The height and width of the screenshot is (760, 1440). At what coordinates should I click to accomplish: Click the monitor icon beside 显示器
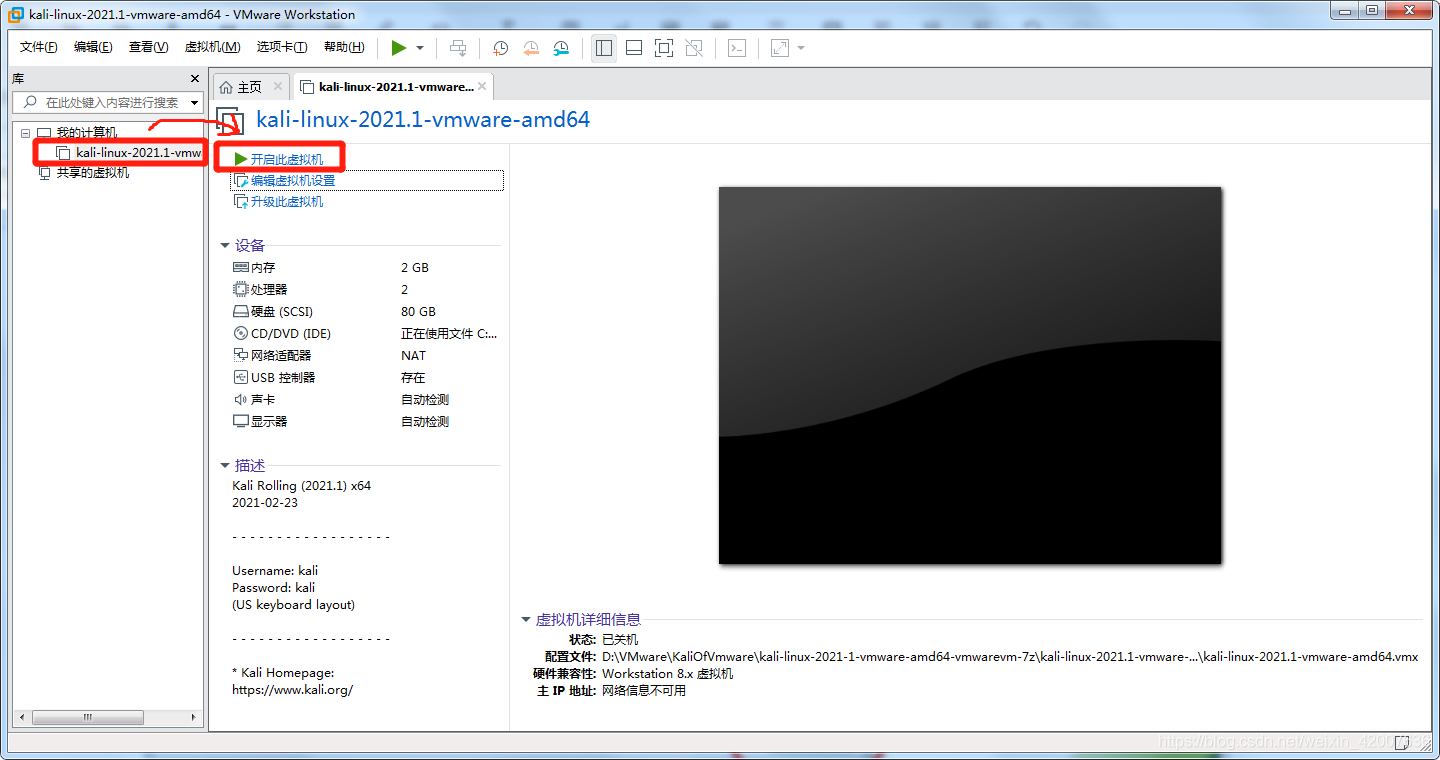240,421
